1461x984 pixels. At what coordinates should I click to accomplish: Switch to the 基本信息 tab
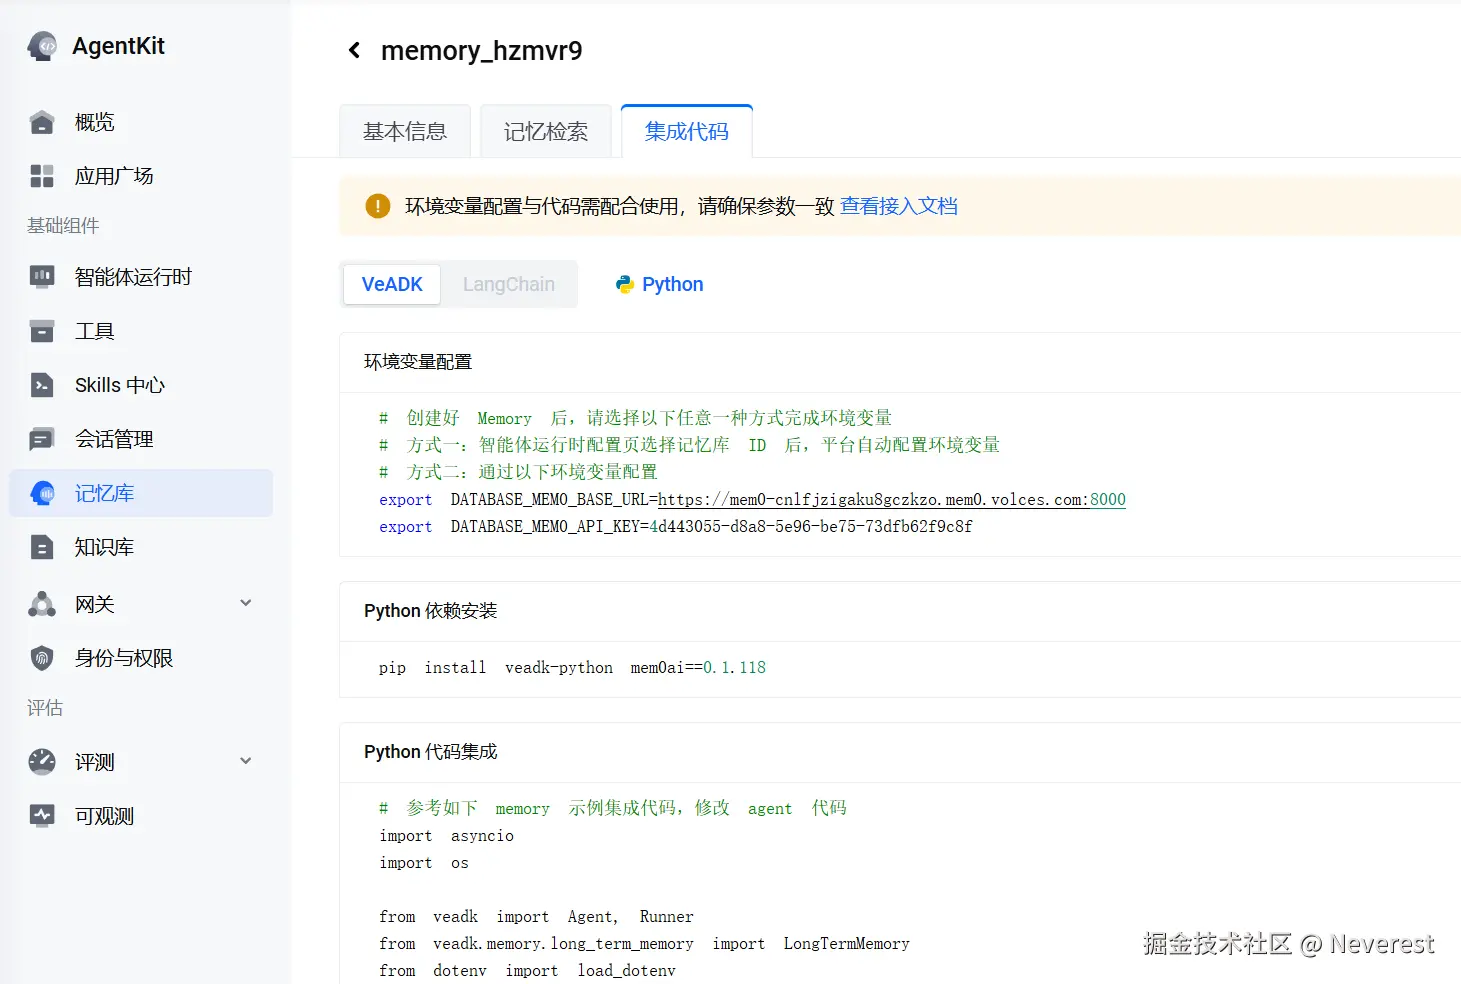pos(405,132)
